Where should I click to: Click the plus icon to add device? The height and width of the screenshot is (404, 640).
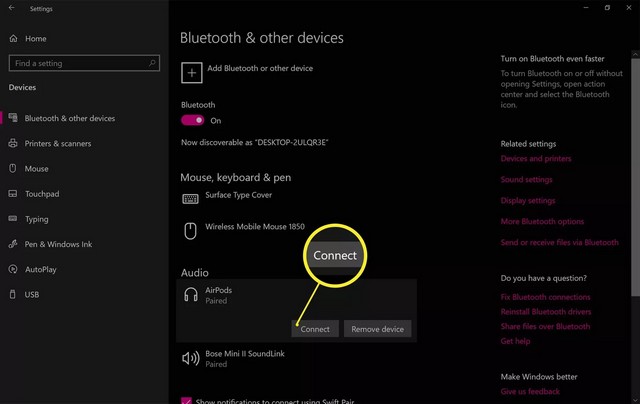190,72
